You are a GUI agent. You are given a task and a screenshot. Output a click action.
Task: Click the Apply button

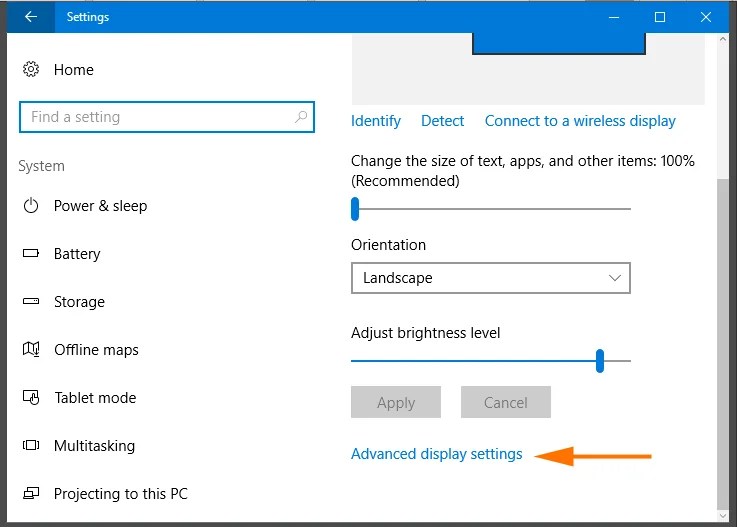click(396, 402)
